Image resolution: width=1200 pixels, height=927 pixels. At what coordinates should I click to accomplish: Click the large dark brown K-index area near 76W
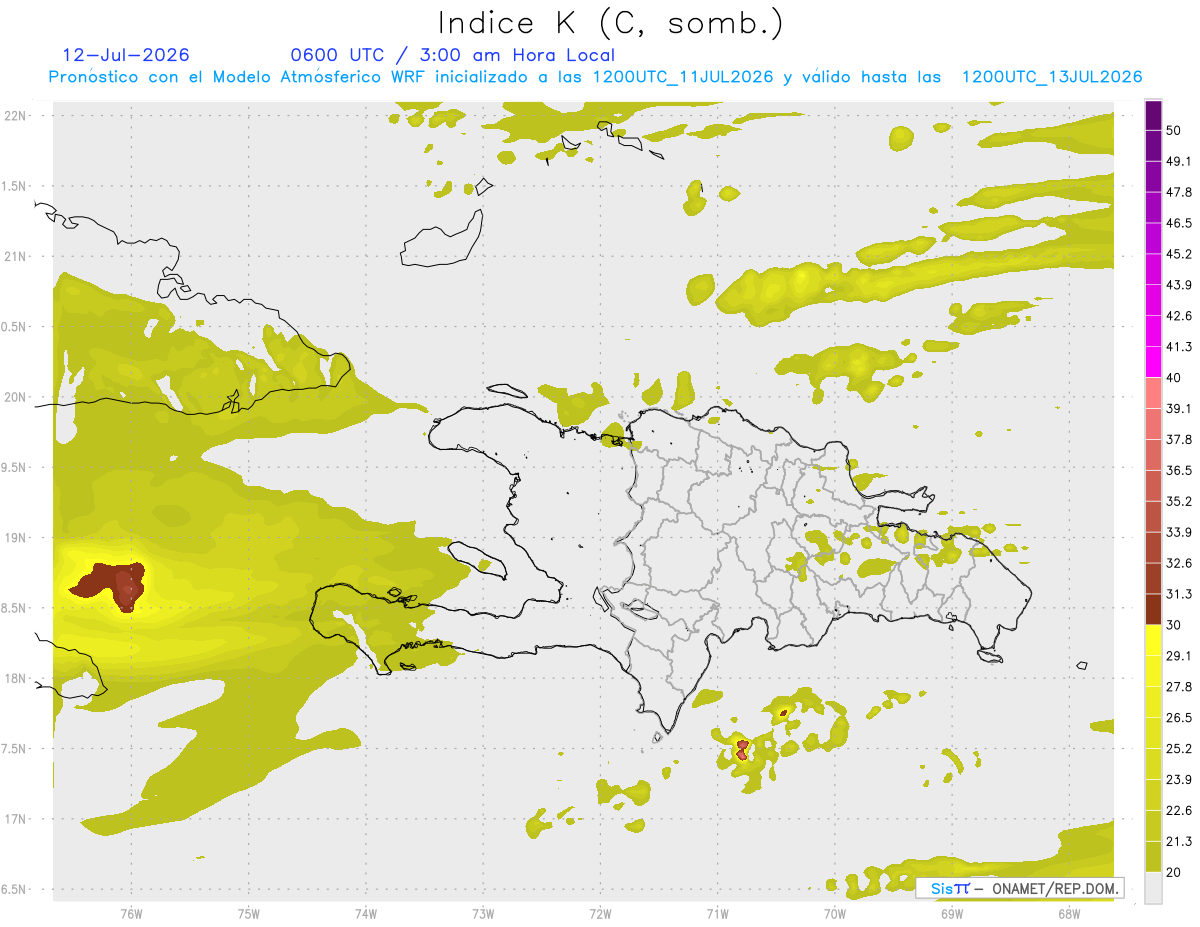click(x=110, y=584)
